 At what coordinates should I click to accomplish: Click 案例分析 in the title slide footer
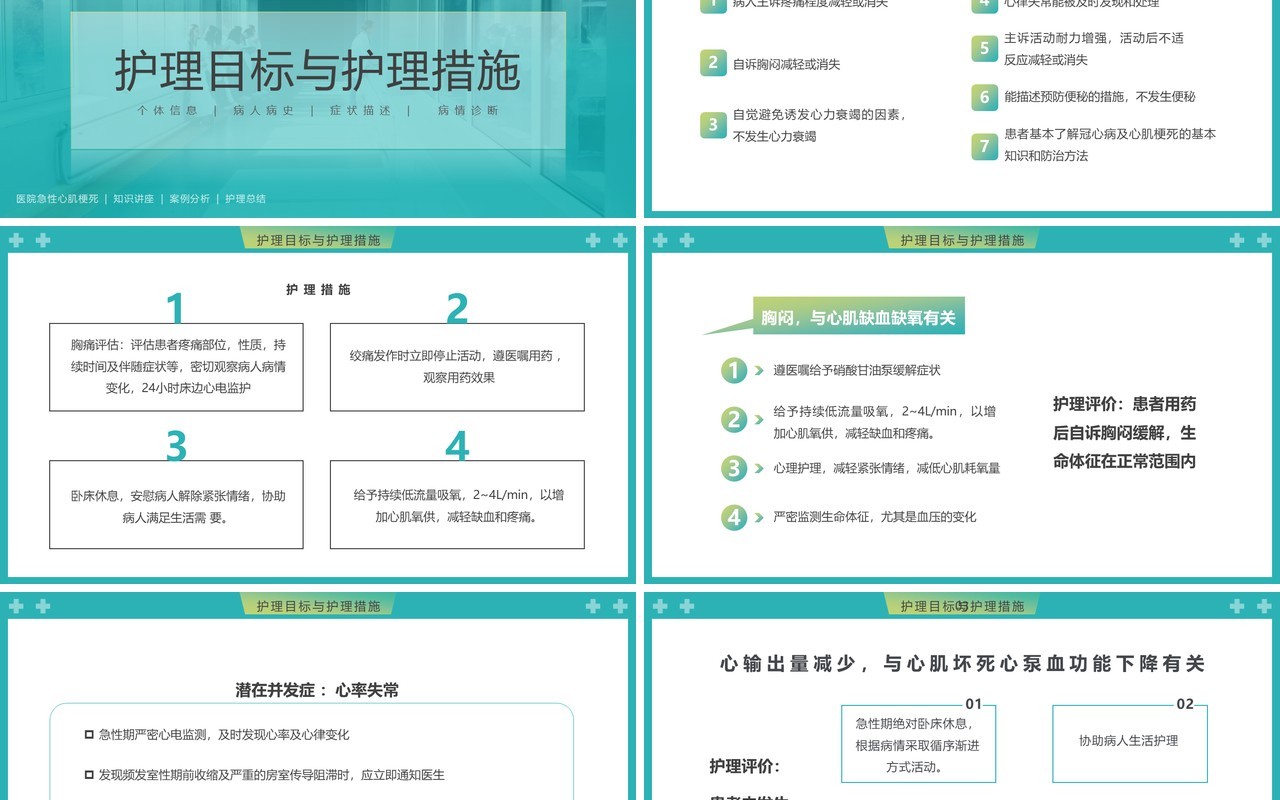click(190, 199)
